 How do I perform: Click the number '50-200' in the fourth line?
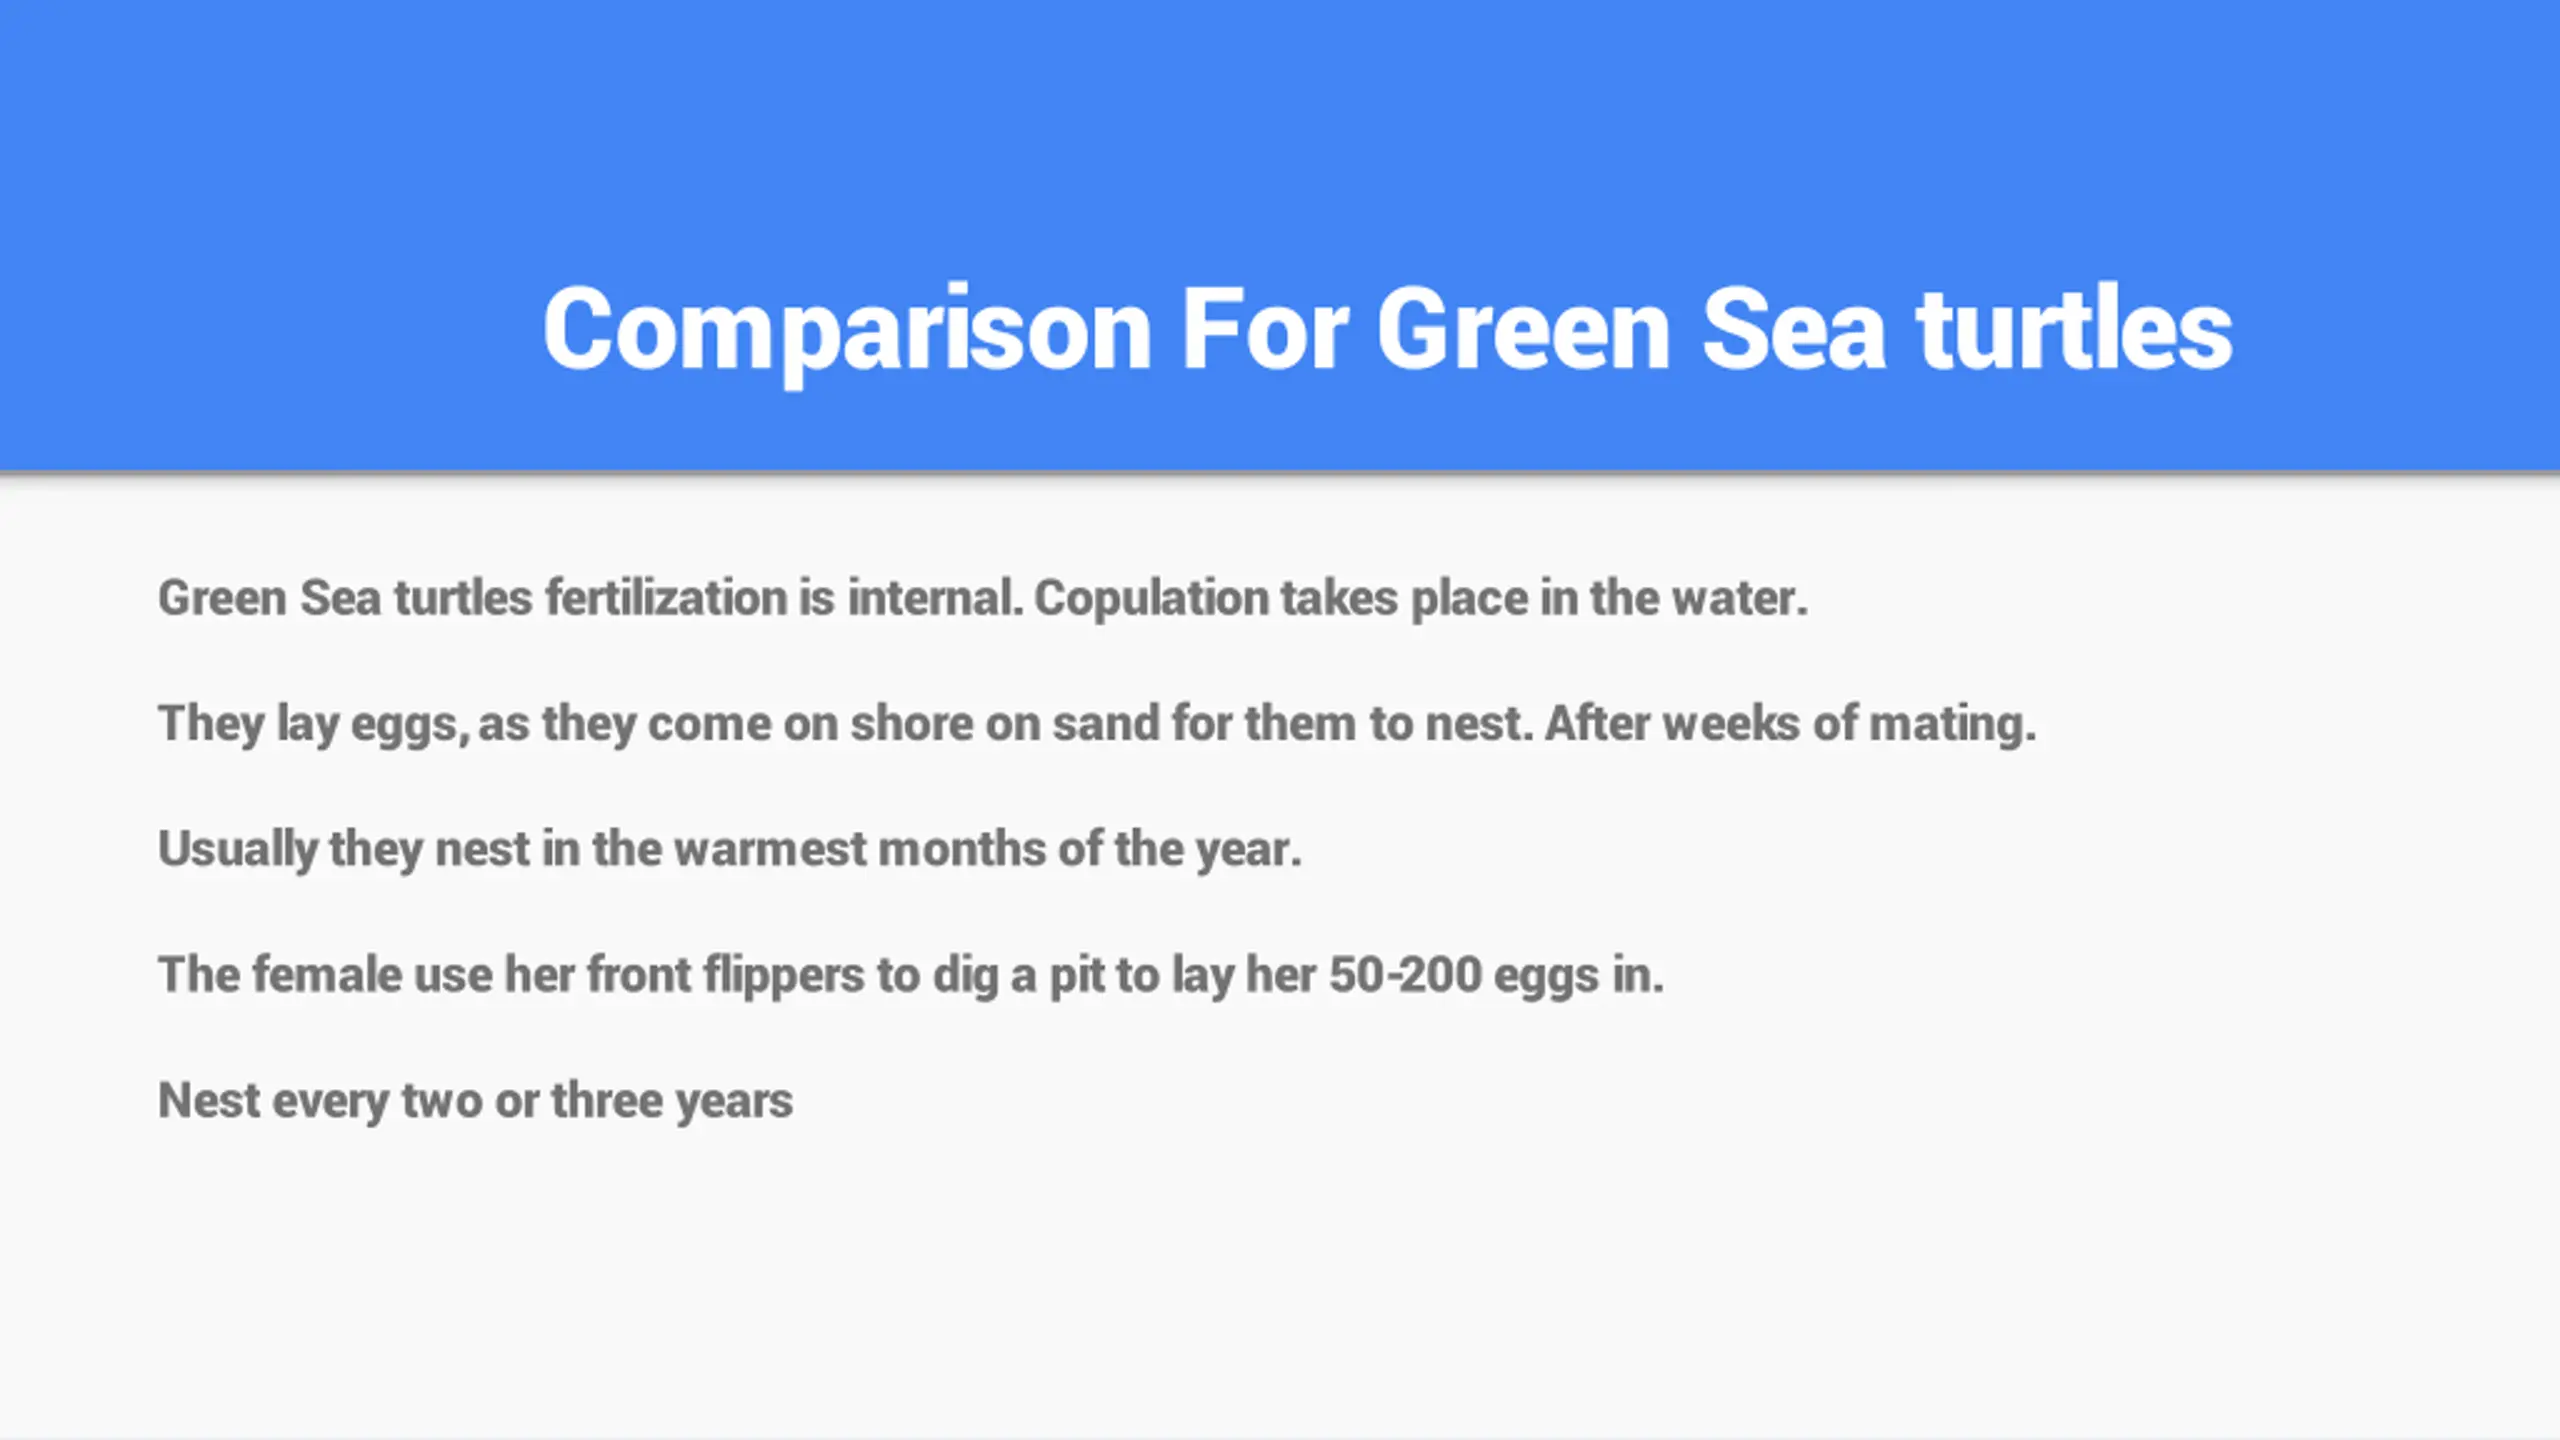(1405, 975)
